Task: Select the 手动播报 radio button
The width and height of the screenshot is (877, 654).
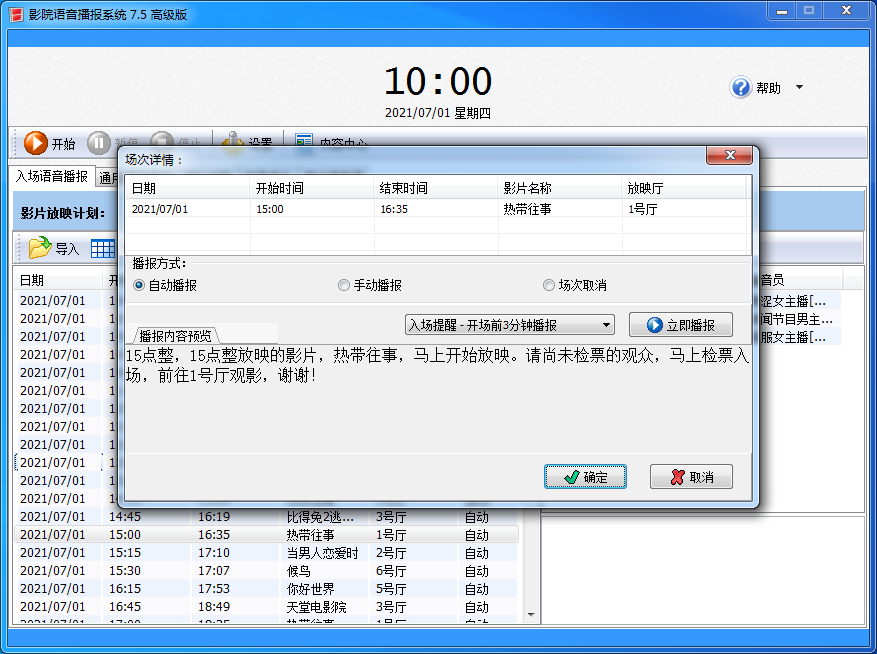Action: tap(344, 285)
